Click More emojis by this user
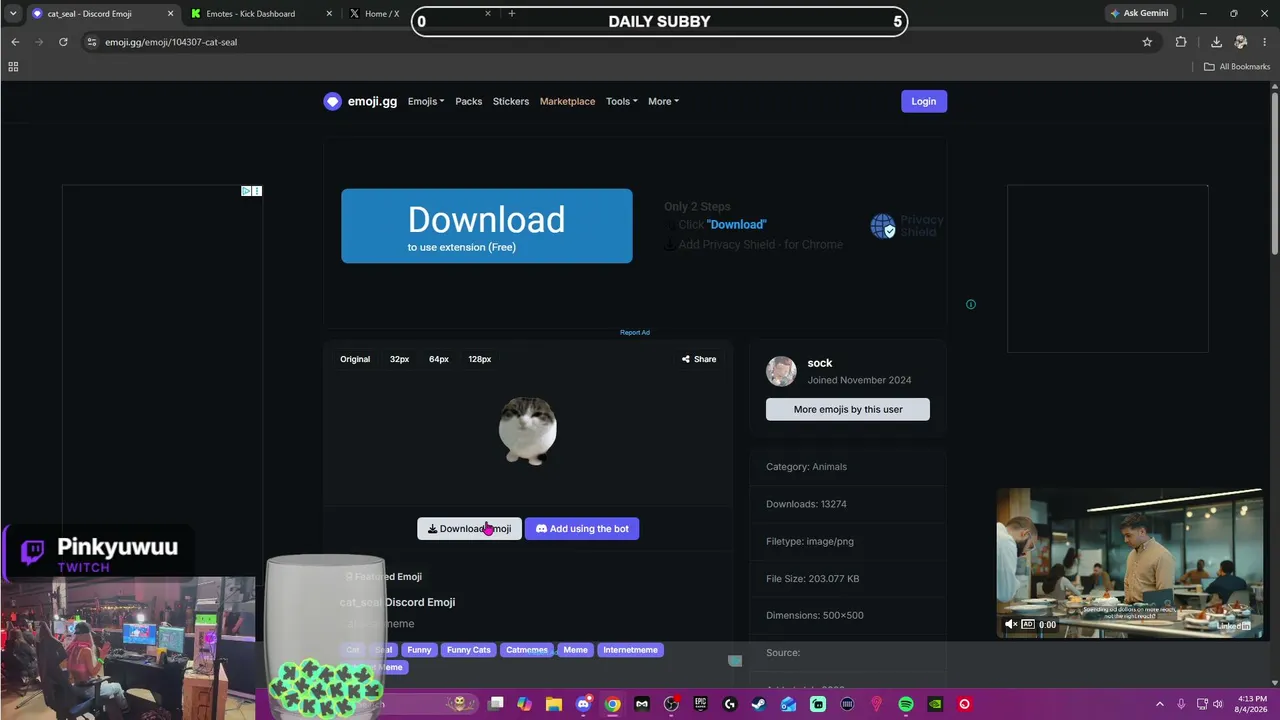Image resolution: width=1280 pixels, height=720 pixels. click(848, 409)
